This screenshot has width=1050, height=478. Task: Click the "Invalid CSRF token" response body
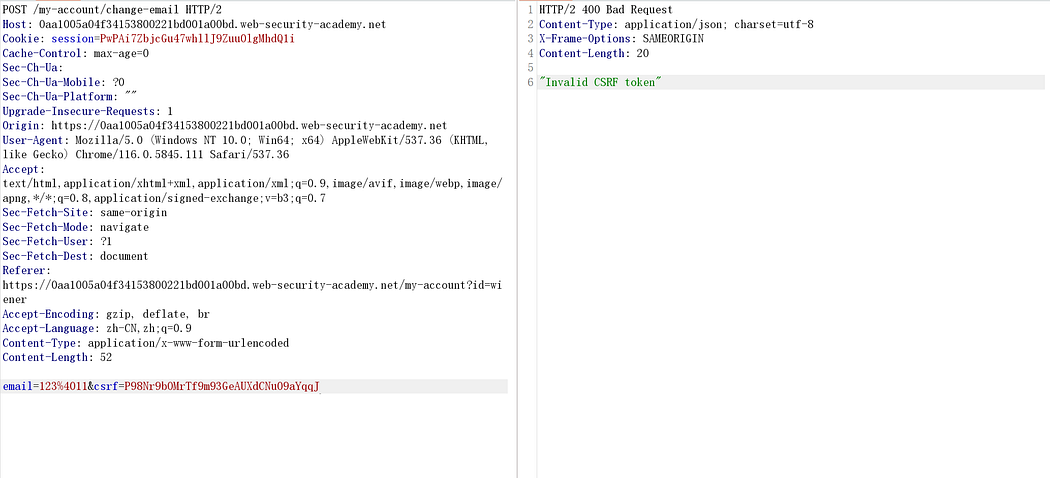click(x=598, y=82)
